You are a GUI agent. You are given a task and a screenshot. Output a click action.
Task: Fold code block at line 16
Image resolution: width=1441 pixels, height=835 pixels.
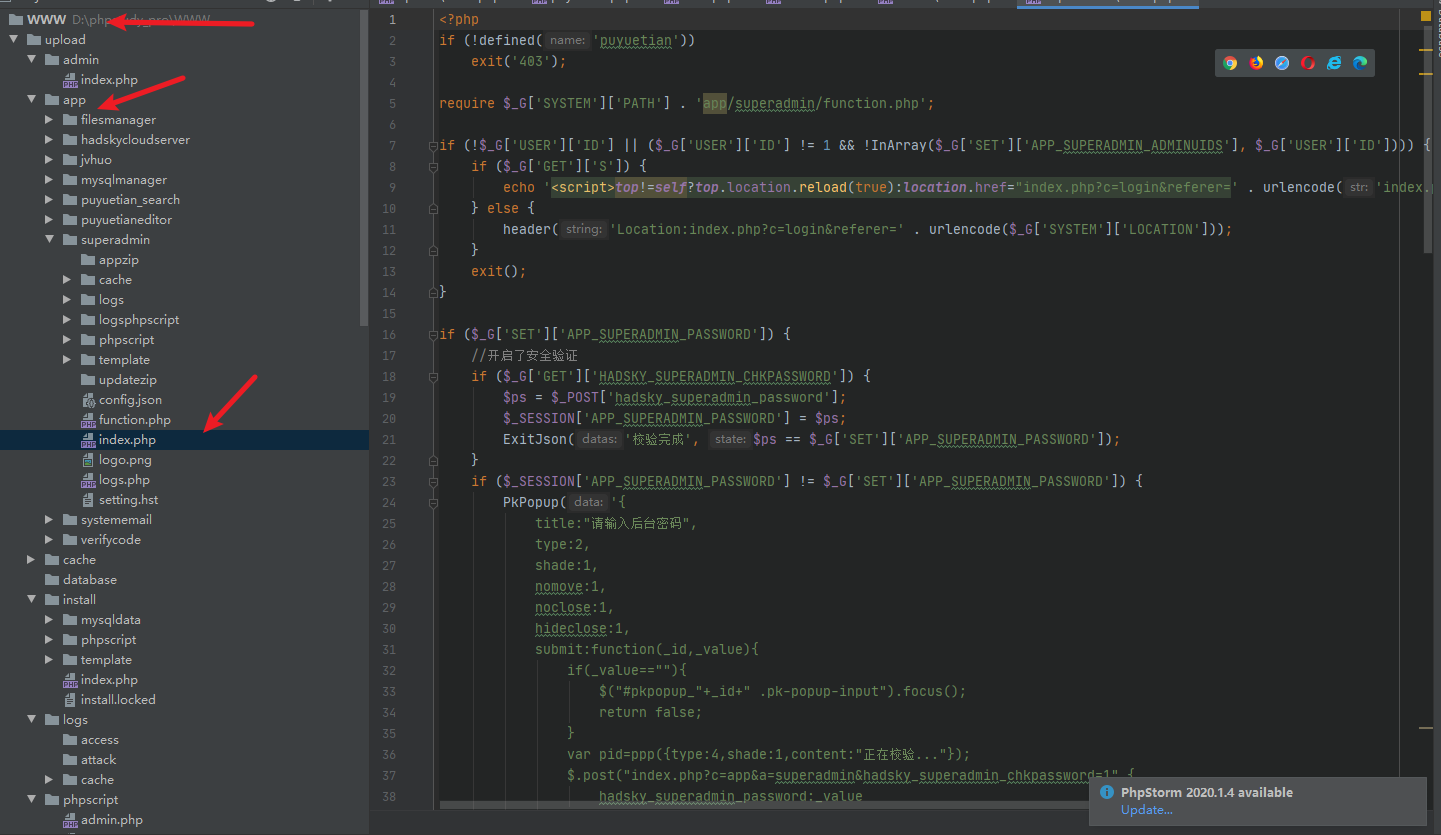tap(431, 334)
